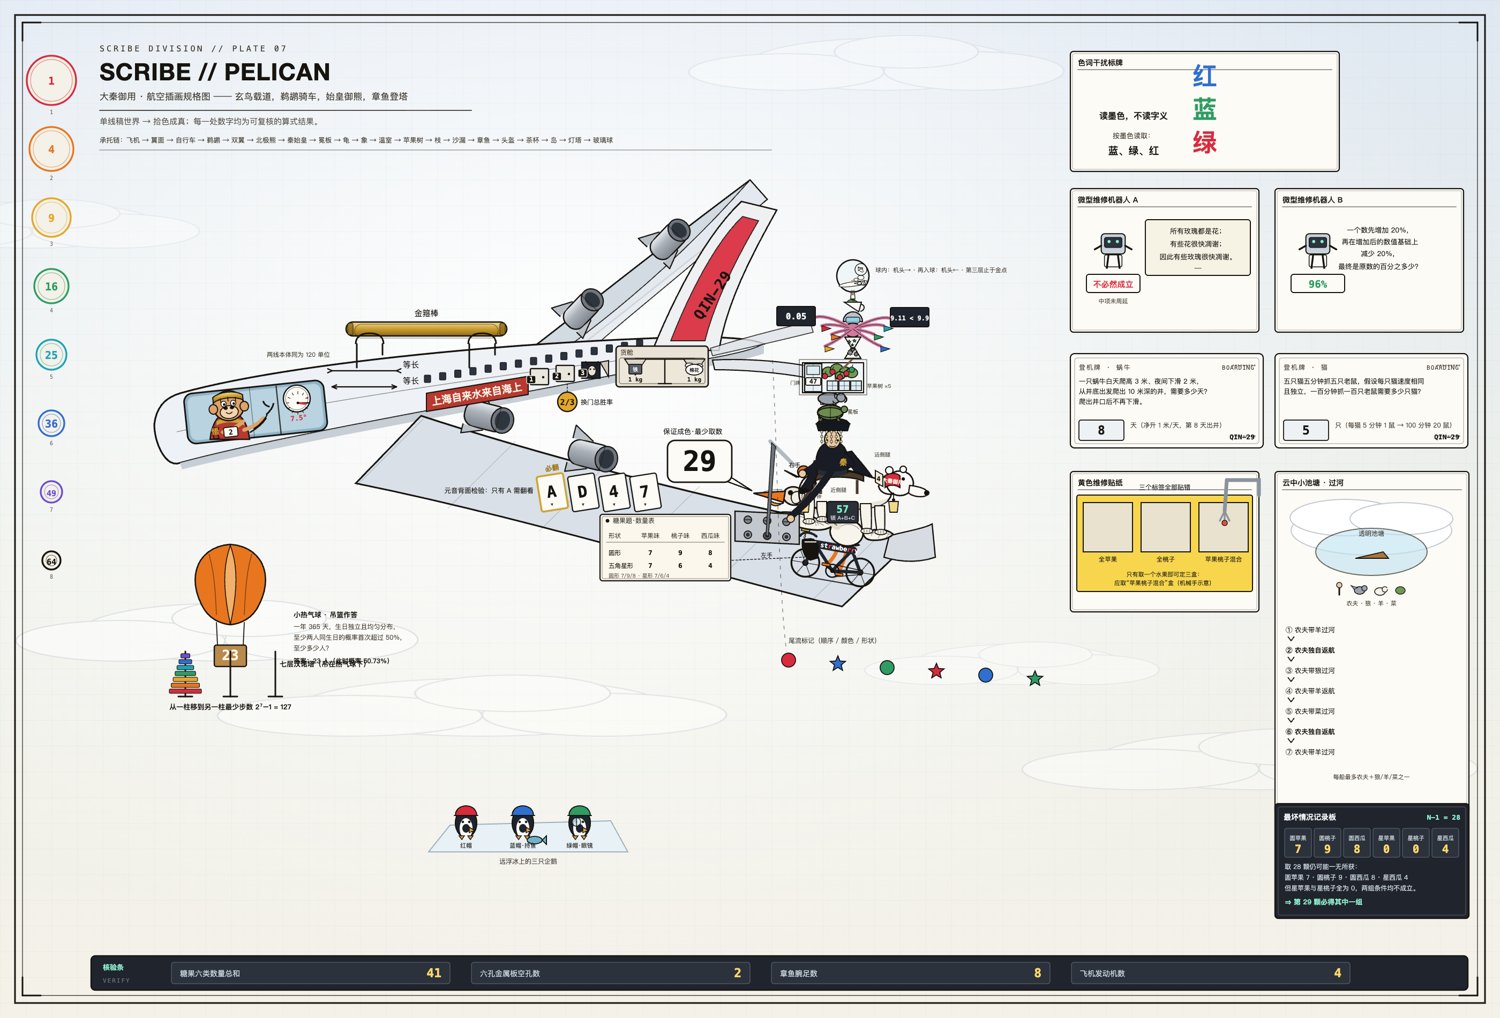Click the orange hot air balloon

point(230,585)
